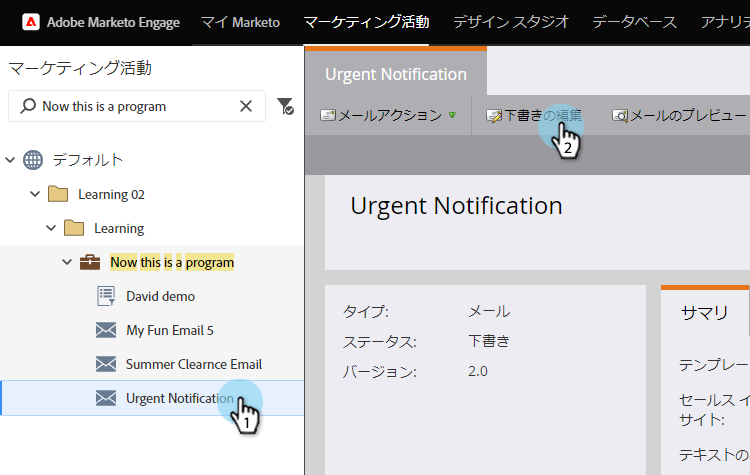The image size is (750, 475).
Task: Click the メールのプレビュー magnifier icon
Action: [x=620, y=115]
